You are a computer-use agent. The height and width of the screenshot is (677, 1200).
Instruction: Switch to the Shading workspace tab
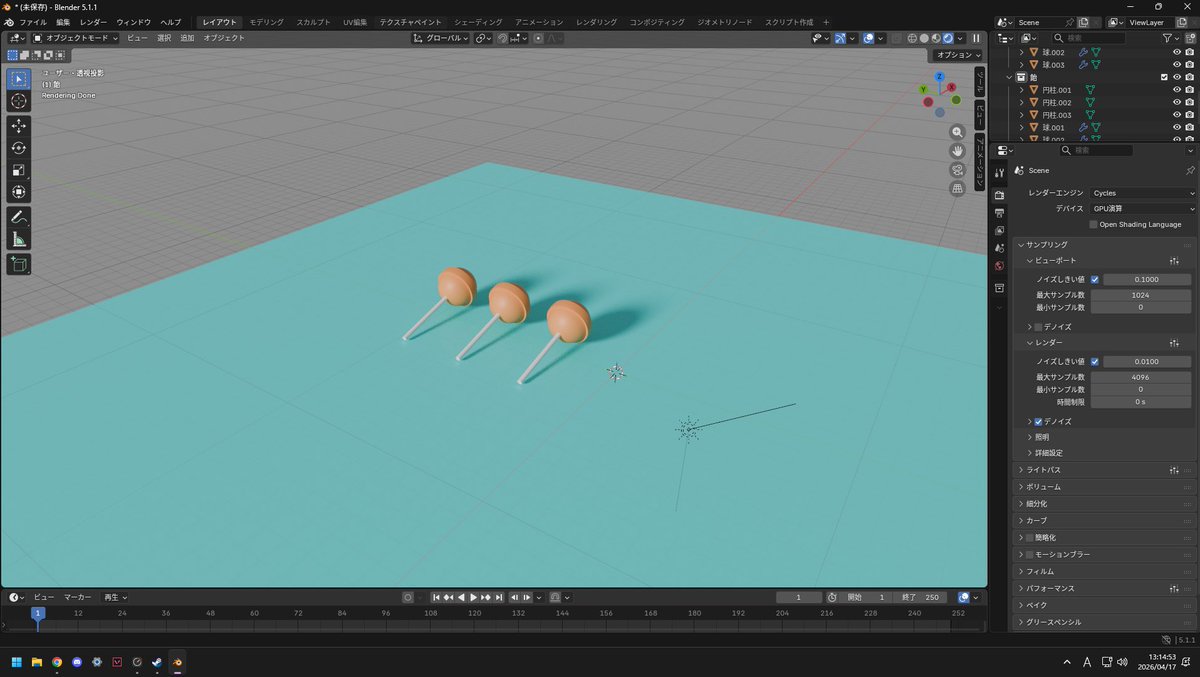coord(478,22)
